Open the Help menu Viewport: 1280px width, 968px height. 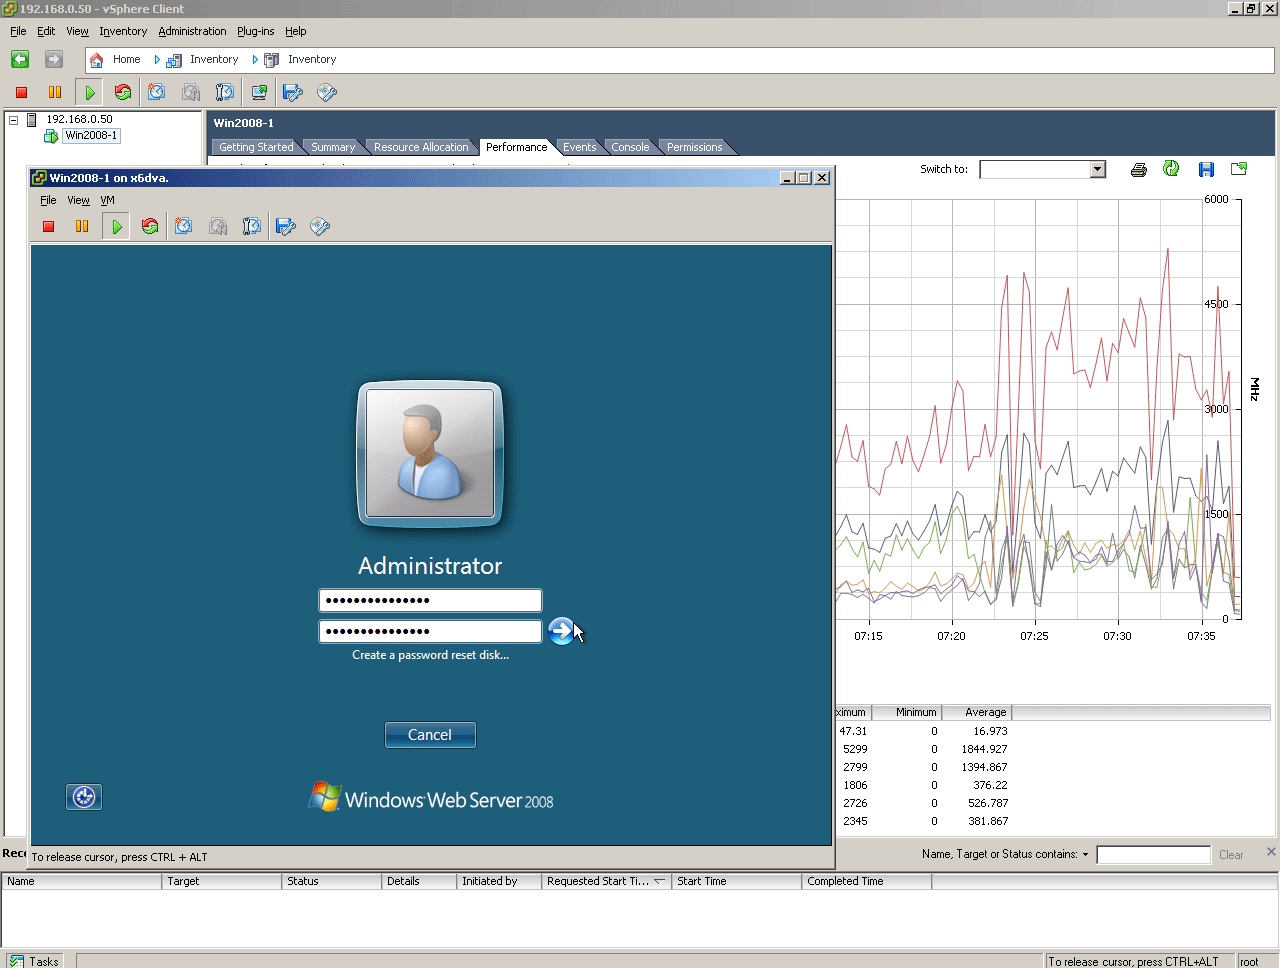pyautogui.click(x=296, y=31)
